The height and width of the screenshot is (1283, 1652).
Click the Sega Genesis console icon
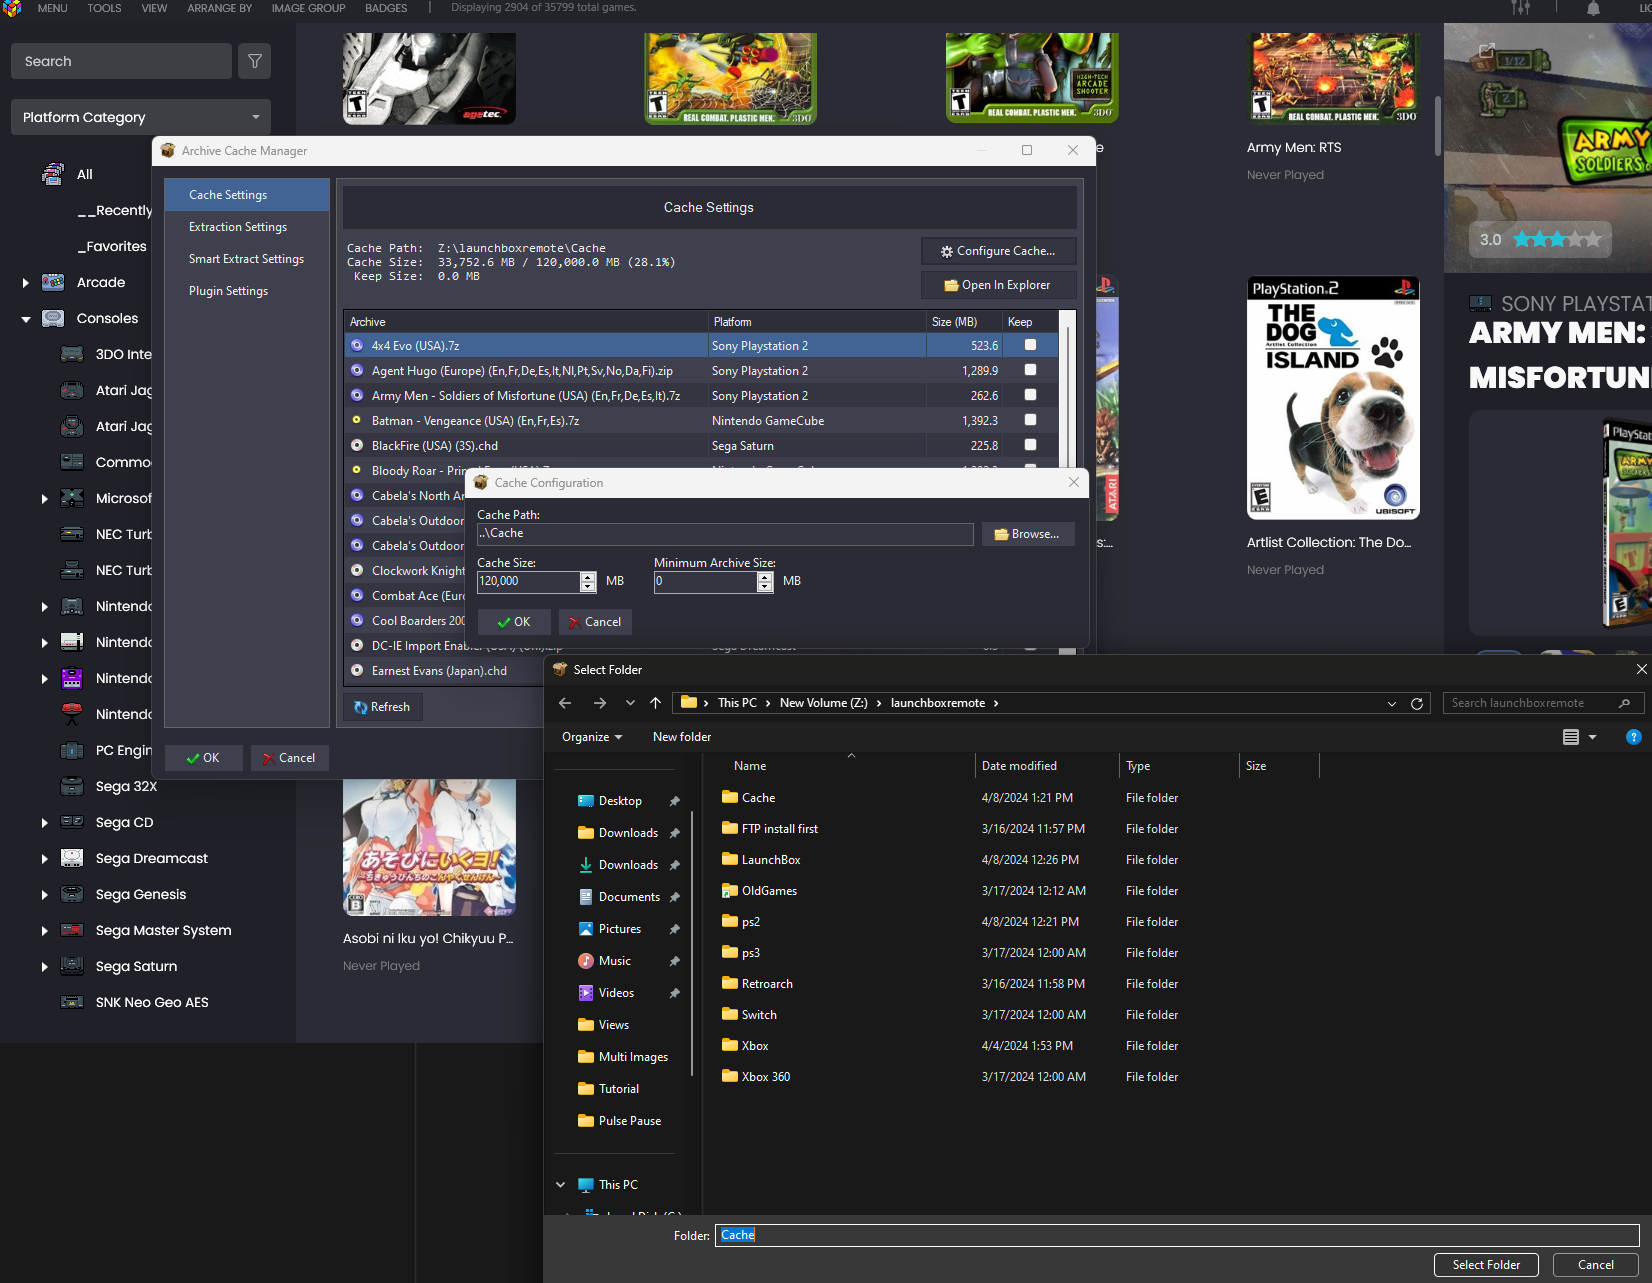click(x=72, y=894)
